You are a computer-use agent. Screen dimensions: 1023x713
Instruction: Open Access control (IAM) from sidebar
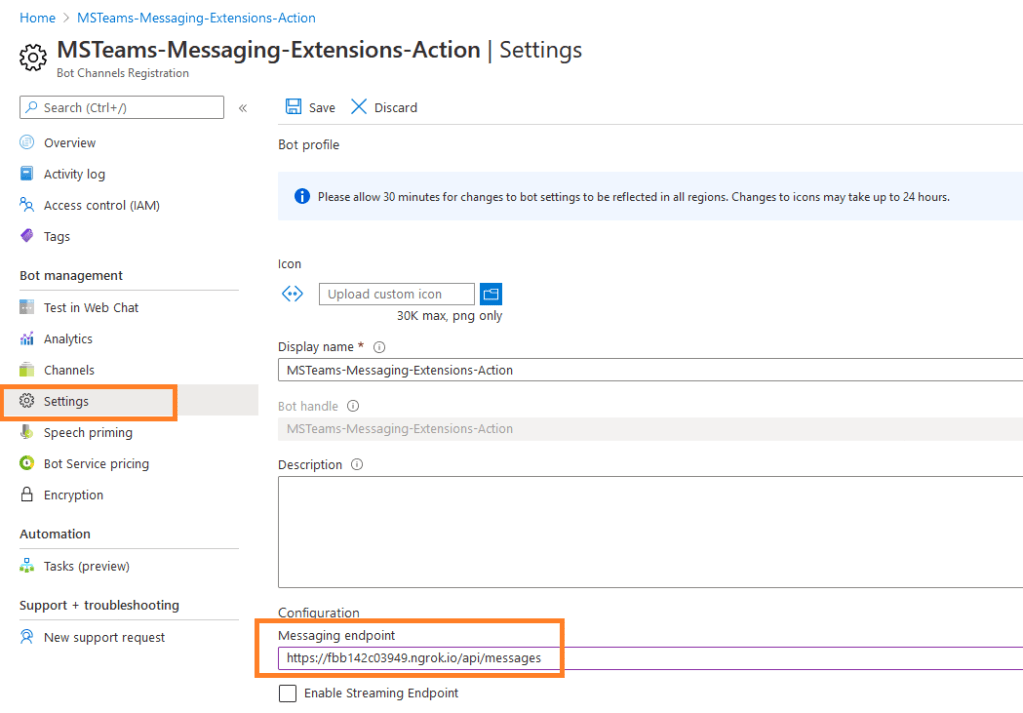101,205
